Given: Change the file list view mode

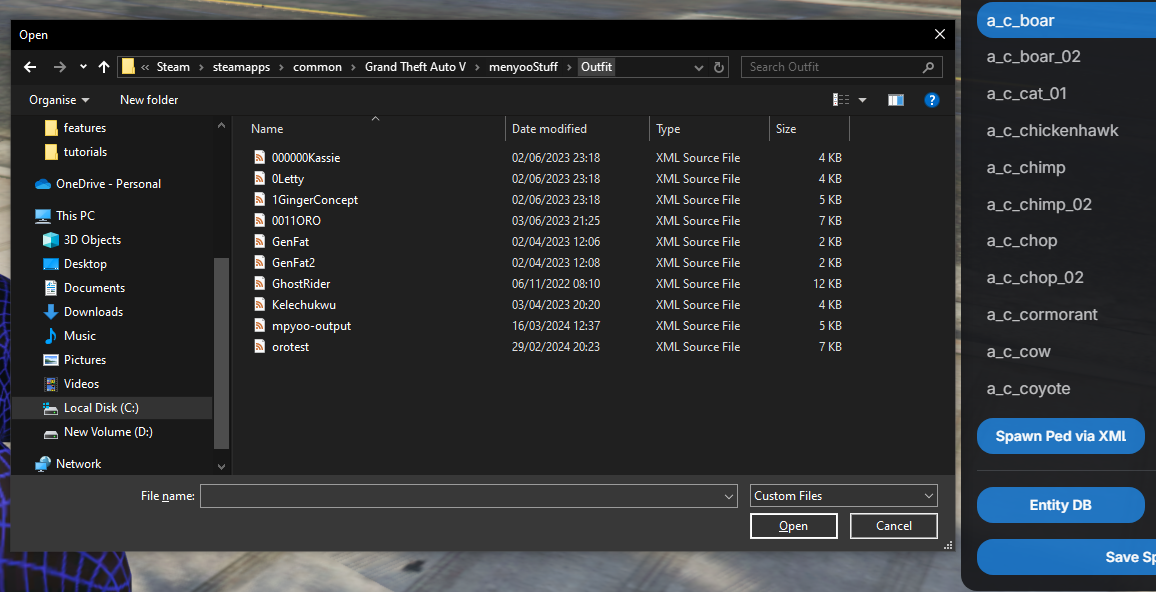Looking at the screenshot, I should [x=841, y=99].
